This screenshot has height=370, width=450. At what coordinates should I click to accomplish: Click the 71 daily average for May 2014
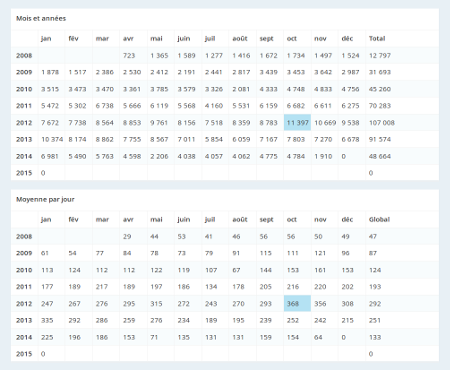[154, 337]
